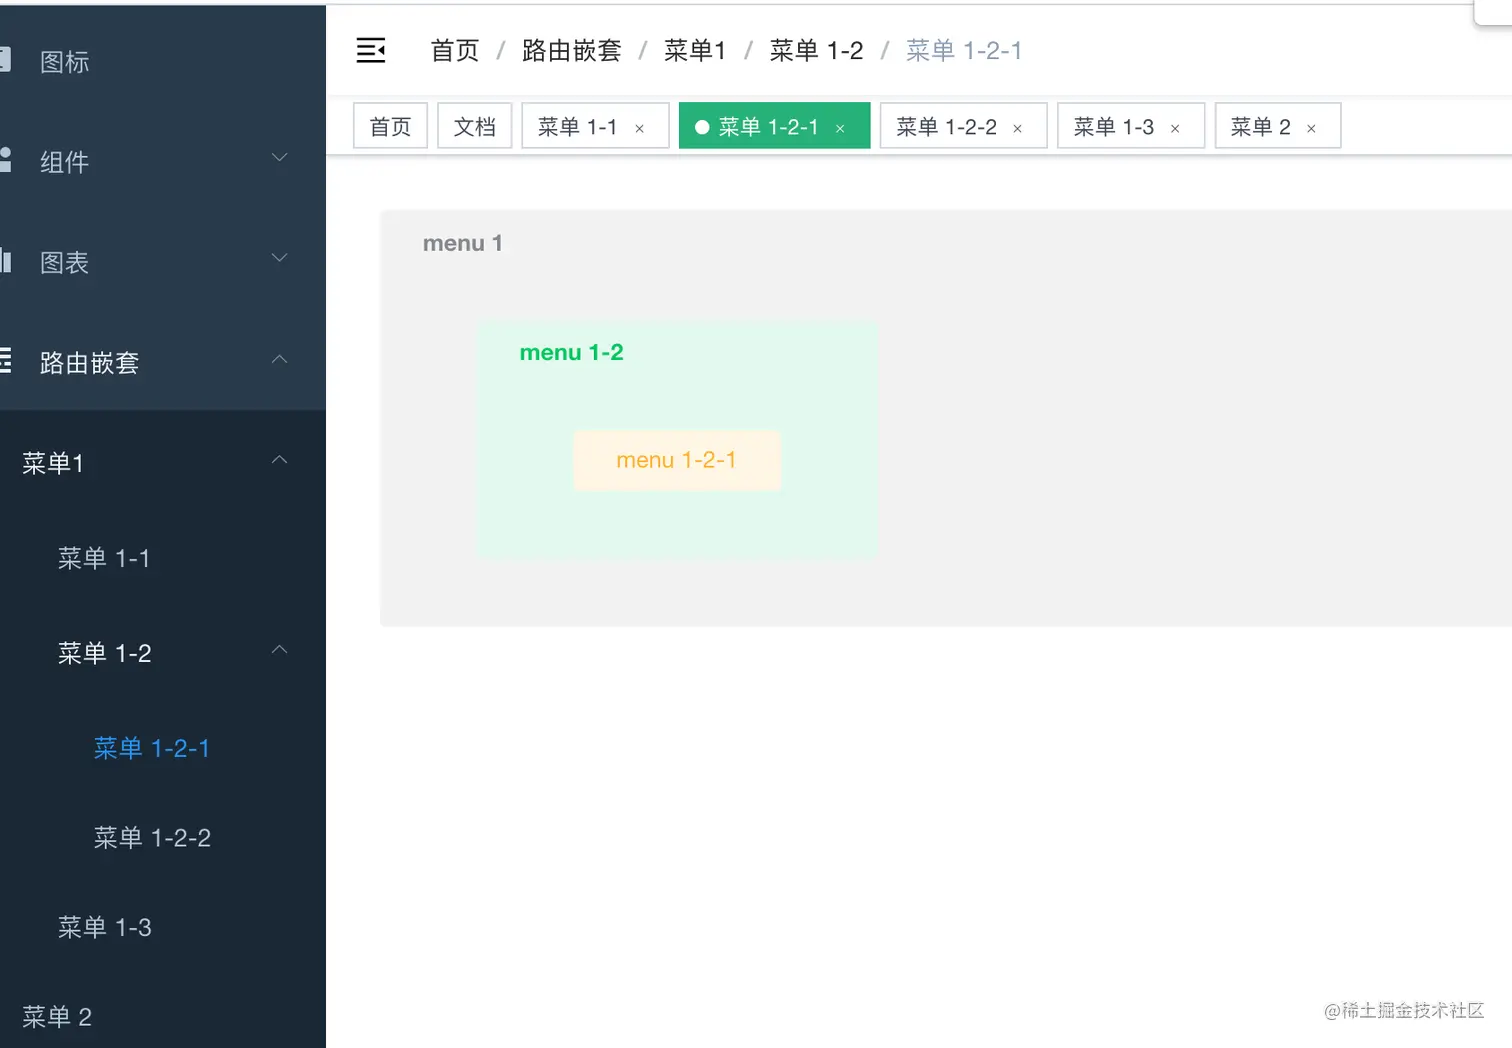Open 菜单 2 in the sidebar
The width and height of the screenshot is (1512, 1048).
(x=163, y=1017)
